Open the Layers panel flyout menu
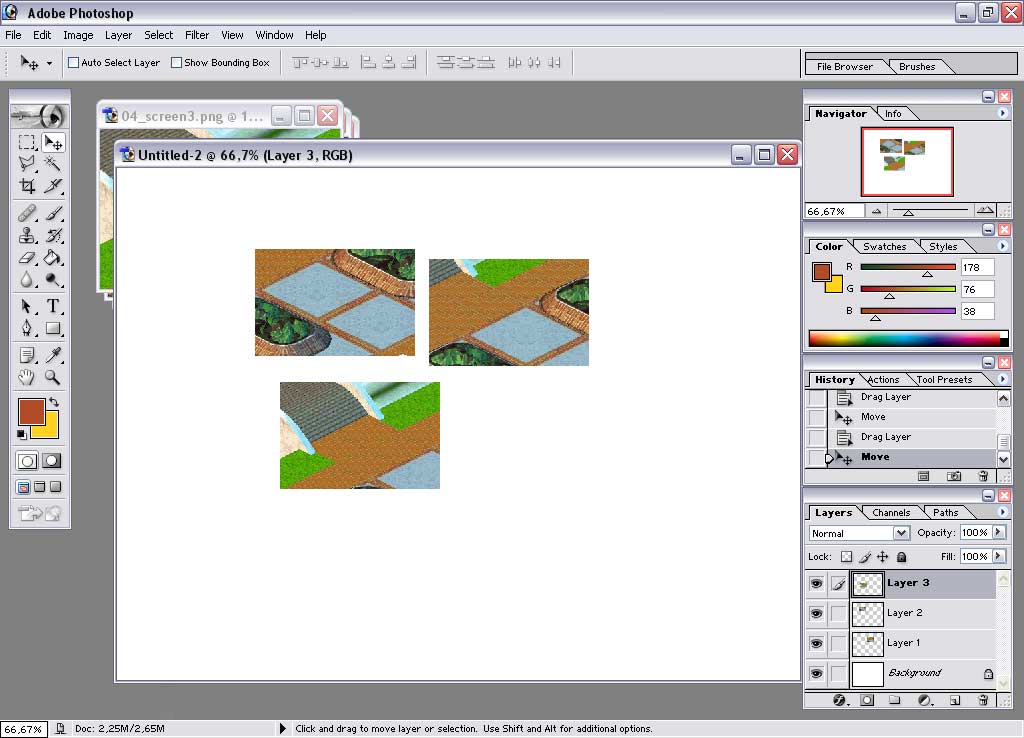 pyautogui.click(x=1002, y=512)
